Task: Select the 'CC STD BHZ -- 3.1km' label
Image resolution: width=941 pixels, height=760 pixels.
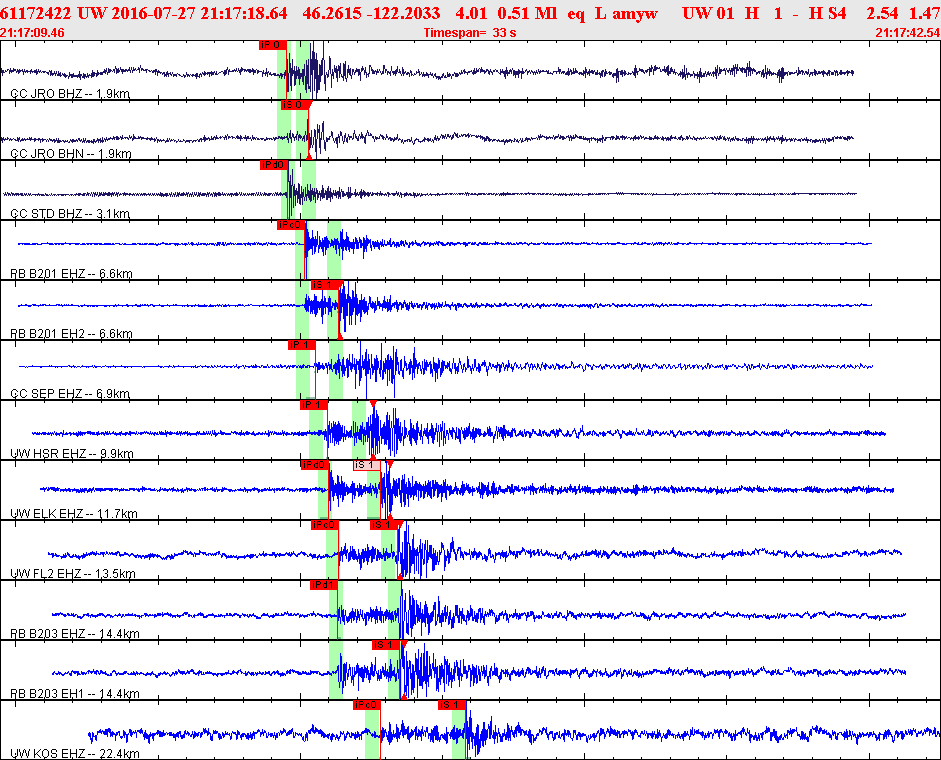Action: tap(70, 214)
